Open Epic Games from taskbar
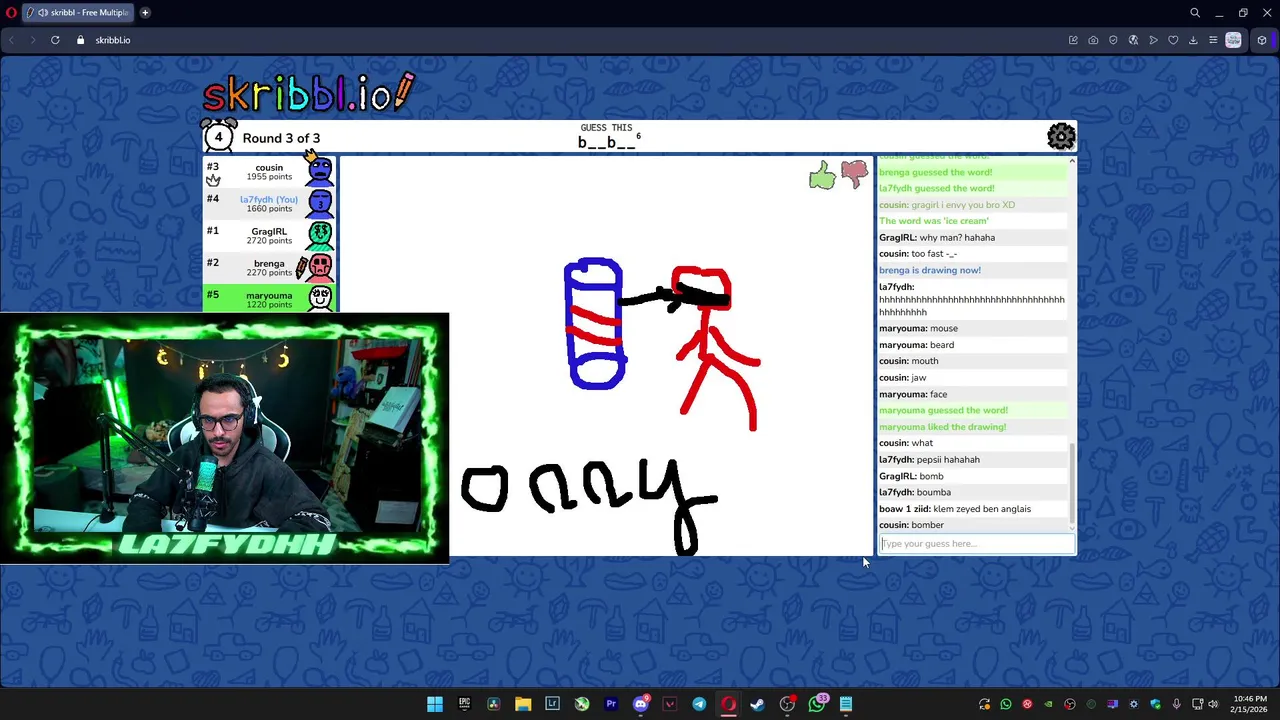The image size is (1280, 720). (464, 704)
